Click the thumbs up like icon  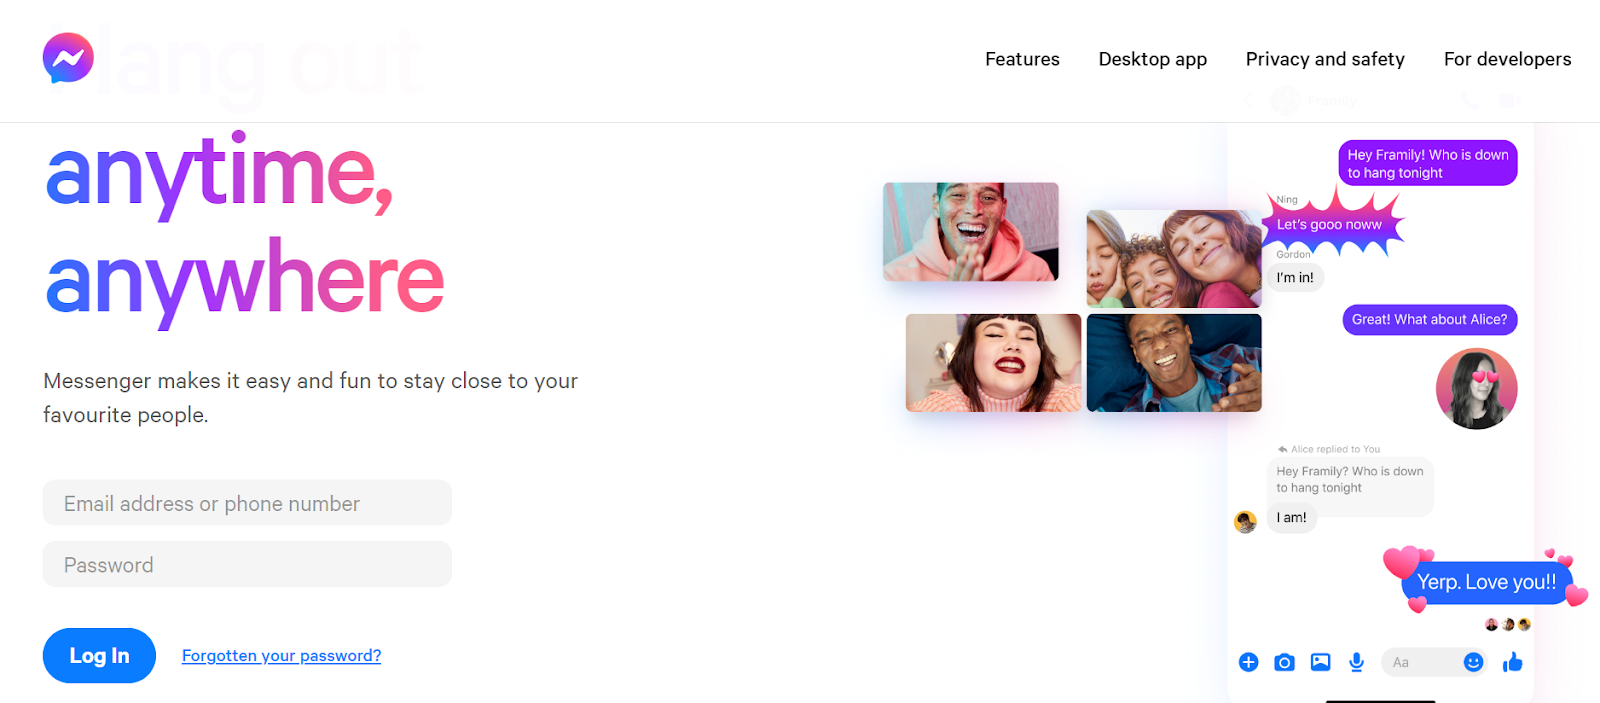pos(1512,662)
